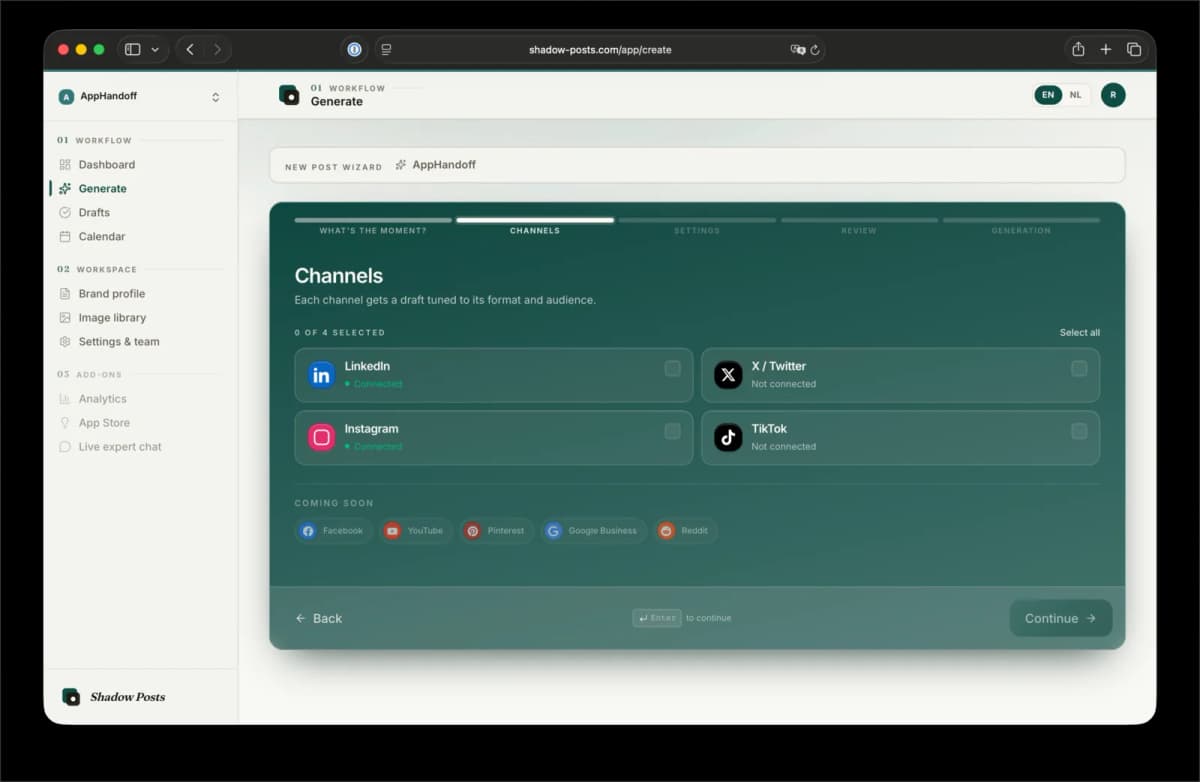Show Safari tab overview
This screenshot has height=782, width=1200.
pyautogui.click(x=1134, y=49)
